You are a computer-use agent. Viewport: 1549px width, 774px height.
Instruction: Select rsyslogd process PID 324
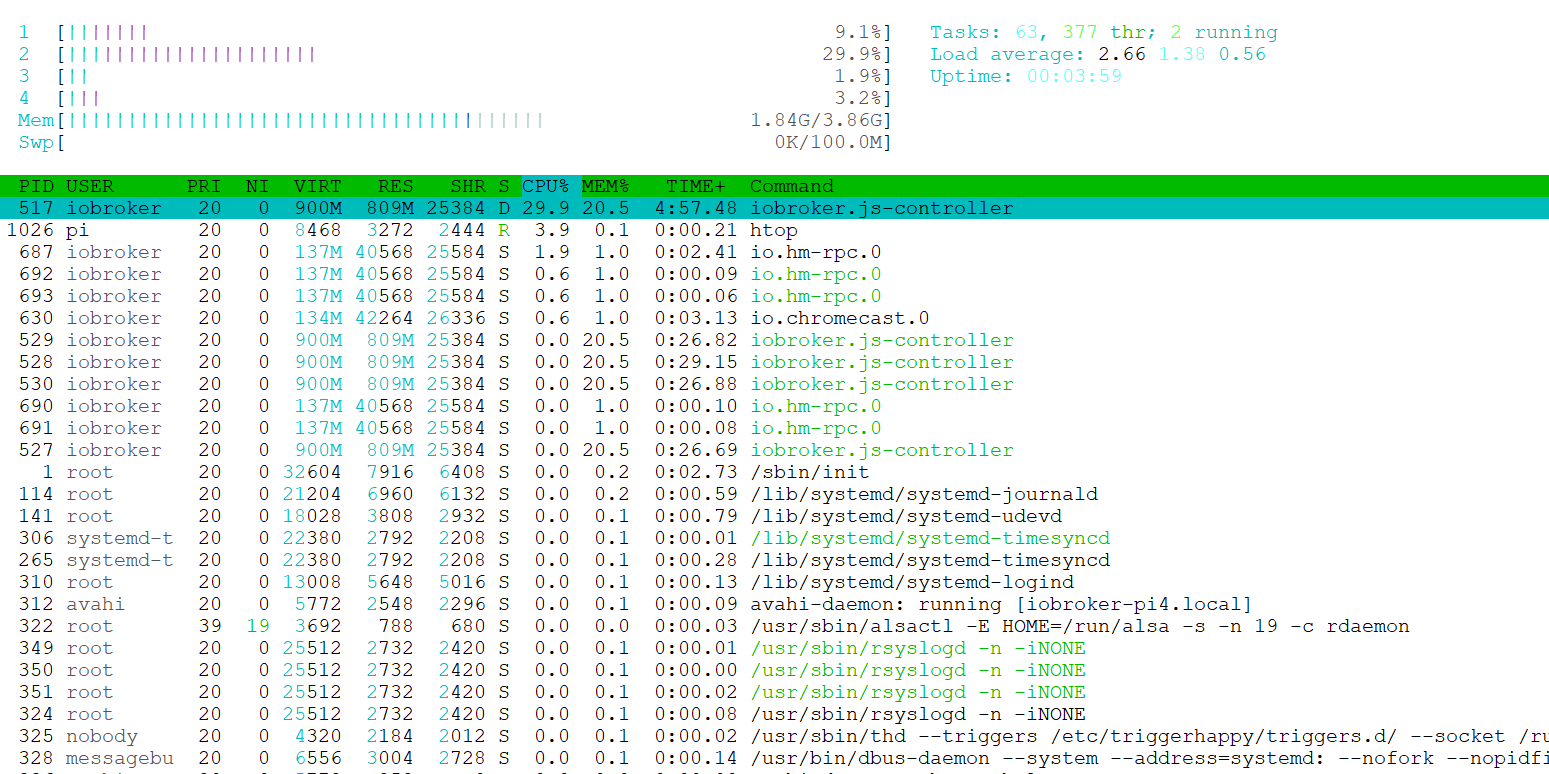point(774,714)
